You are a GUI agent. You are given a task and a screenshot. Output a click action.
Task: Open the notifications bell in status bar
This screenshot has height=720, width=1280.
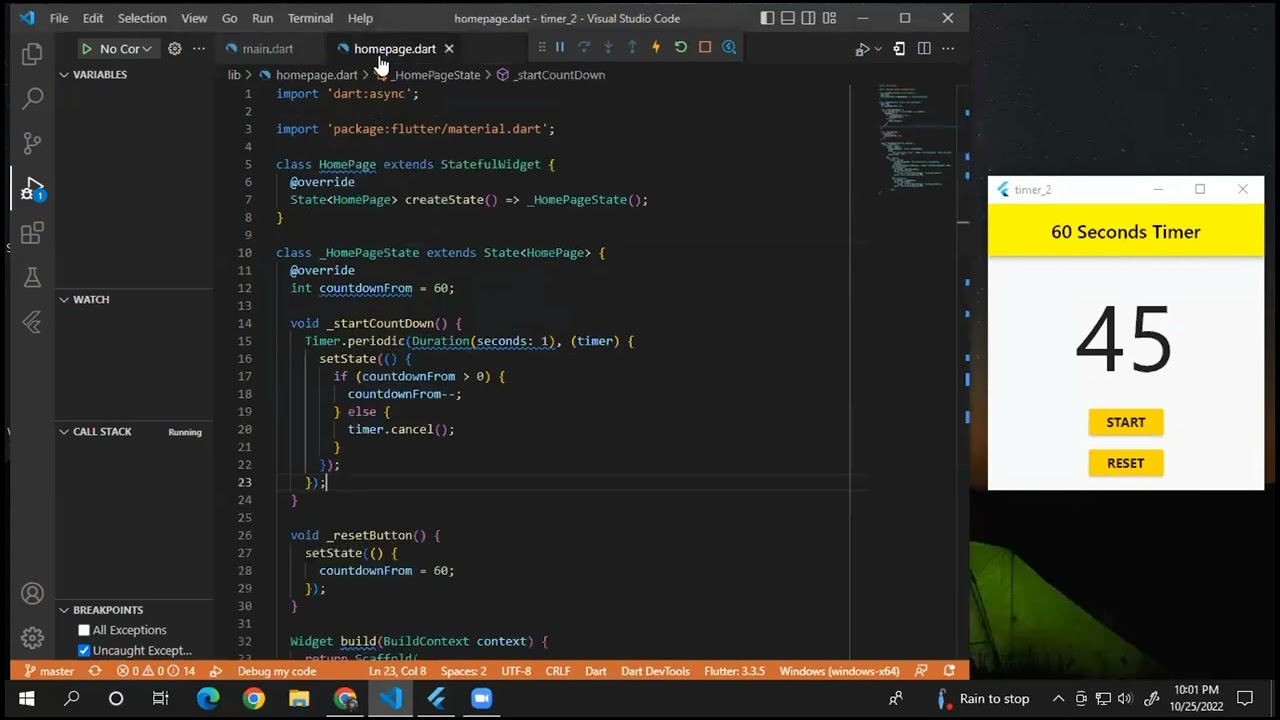point(949,671)
